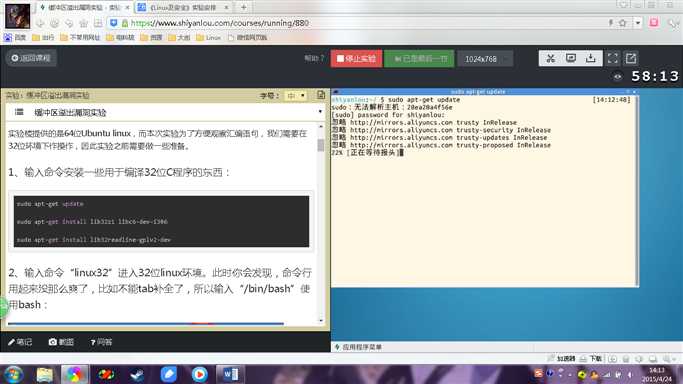Open the 百度 bookmark
Viewport: 683px width, 384px height.
pyautogui.click(x=15, y=37)
